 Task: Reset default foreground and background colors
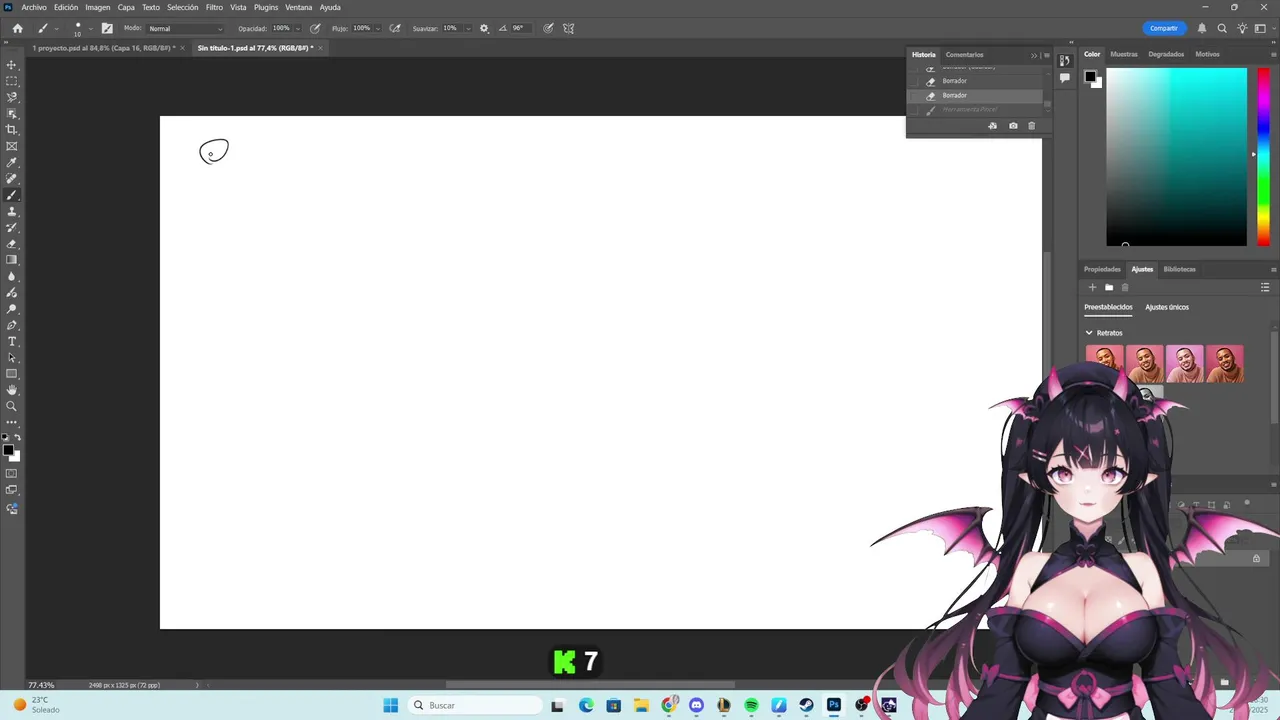tap(6, 438)
